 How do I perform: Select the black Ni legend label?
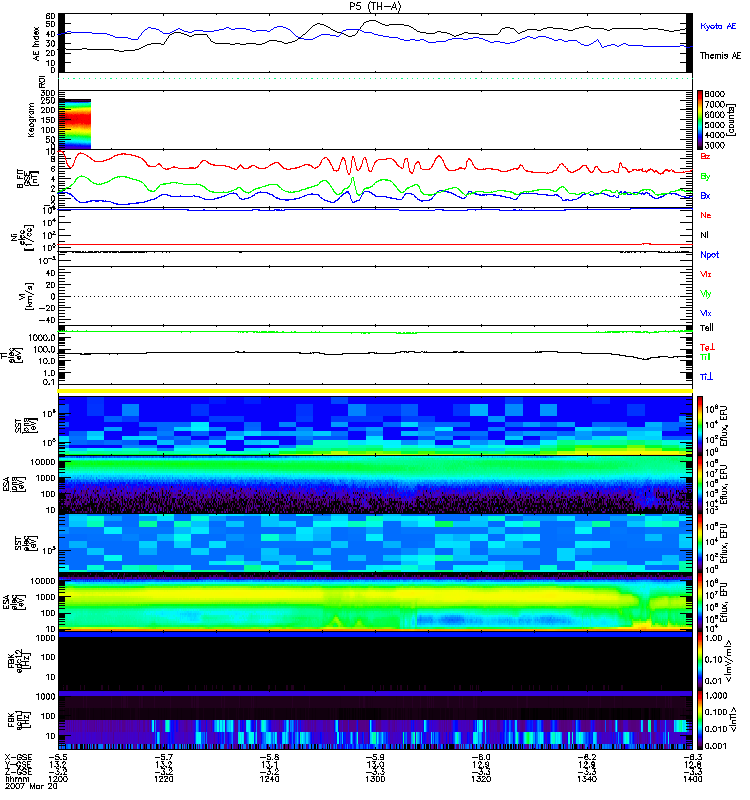704,235
